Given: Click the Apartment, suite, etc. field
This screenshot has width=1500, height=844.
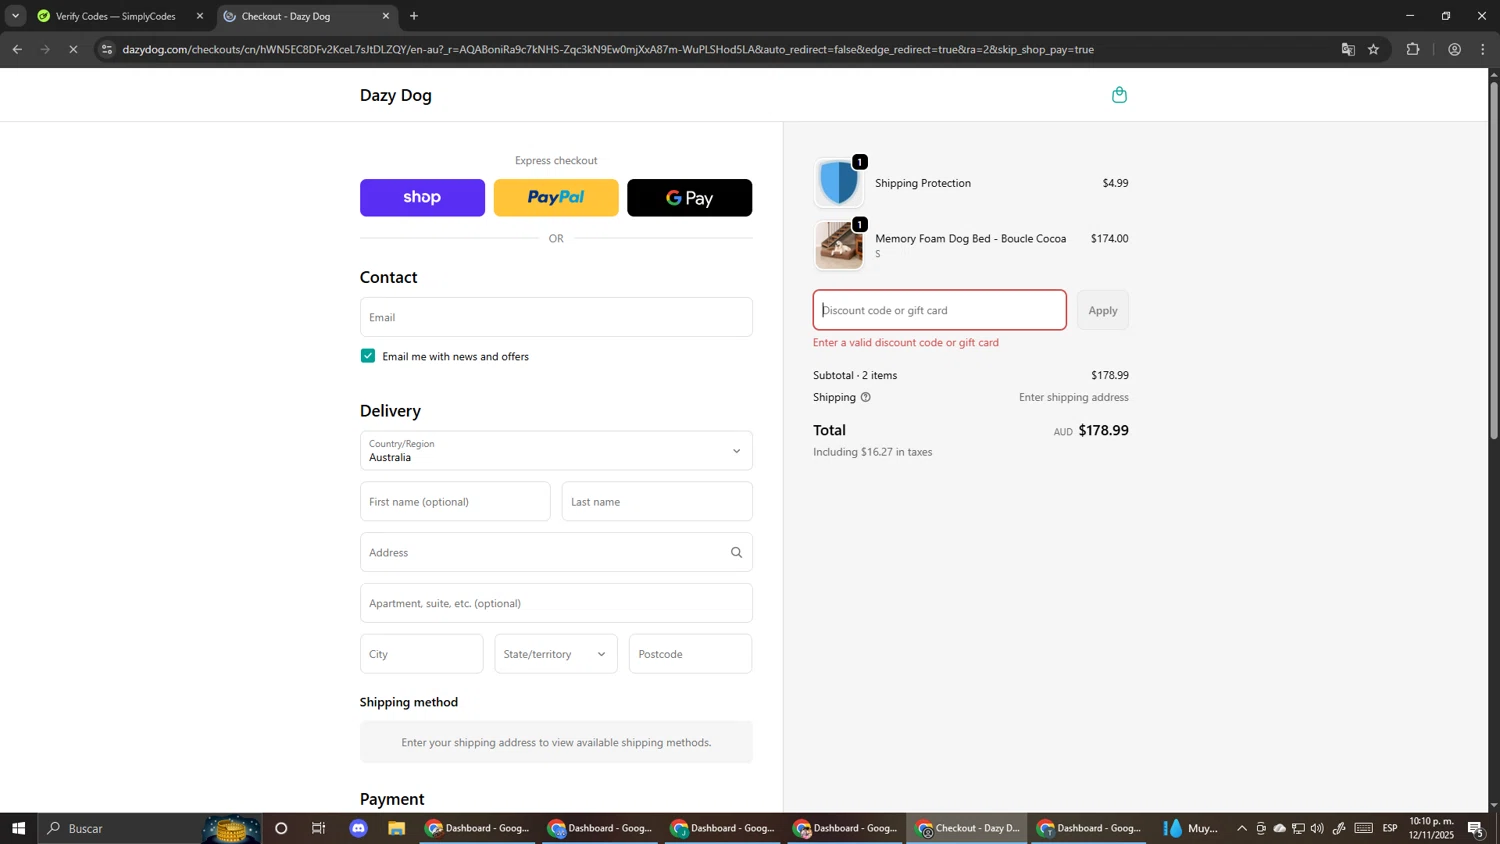Looking at the screenshot, I should 556,603.
